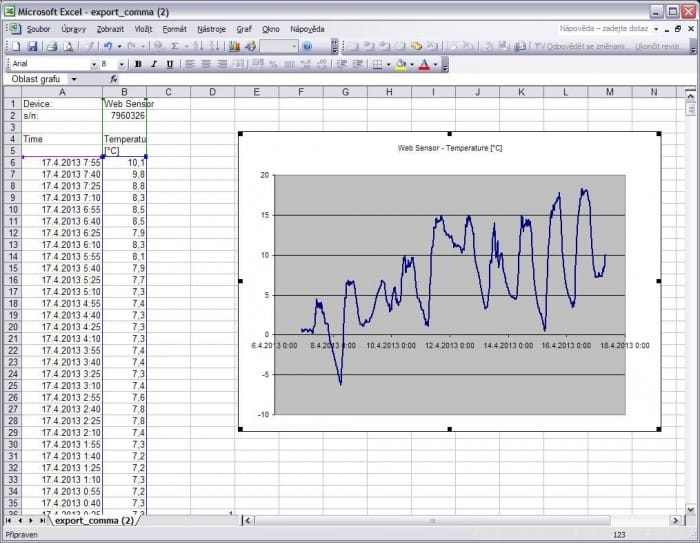Open the Graf menu
Image resolution: width=700 pixels, height=543 pixels.
click(244, 29)
